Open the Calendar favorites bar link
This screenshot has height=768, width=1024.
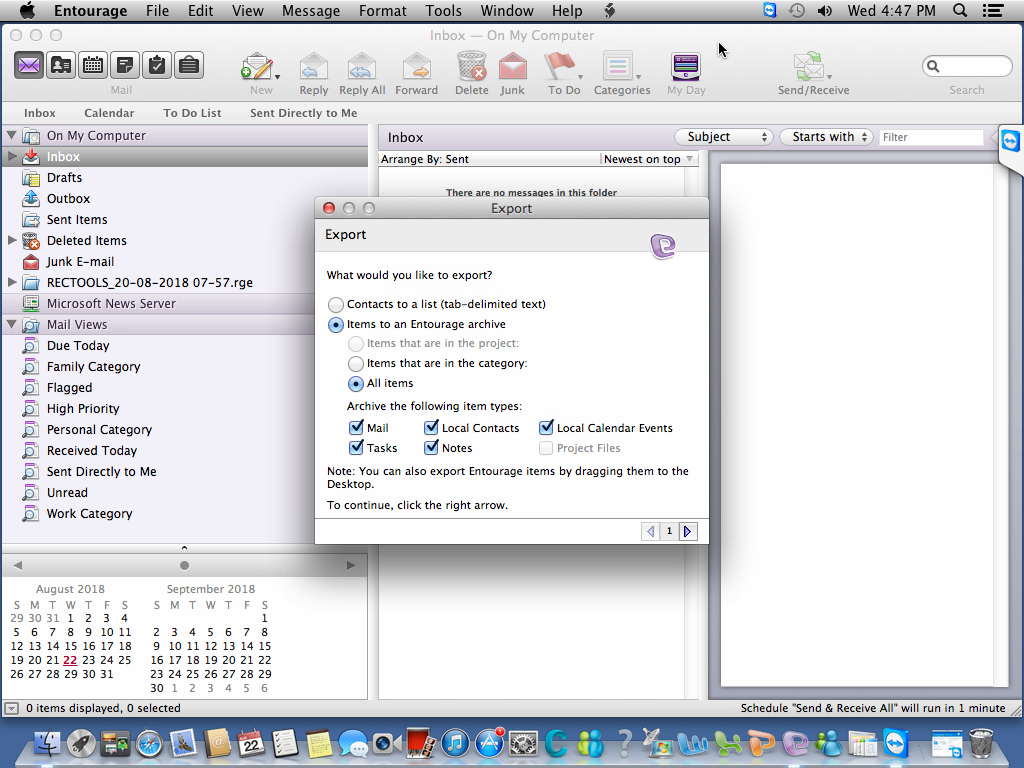point(109,113)
